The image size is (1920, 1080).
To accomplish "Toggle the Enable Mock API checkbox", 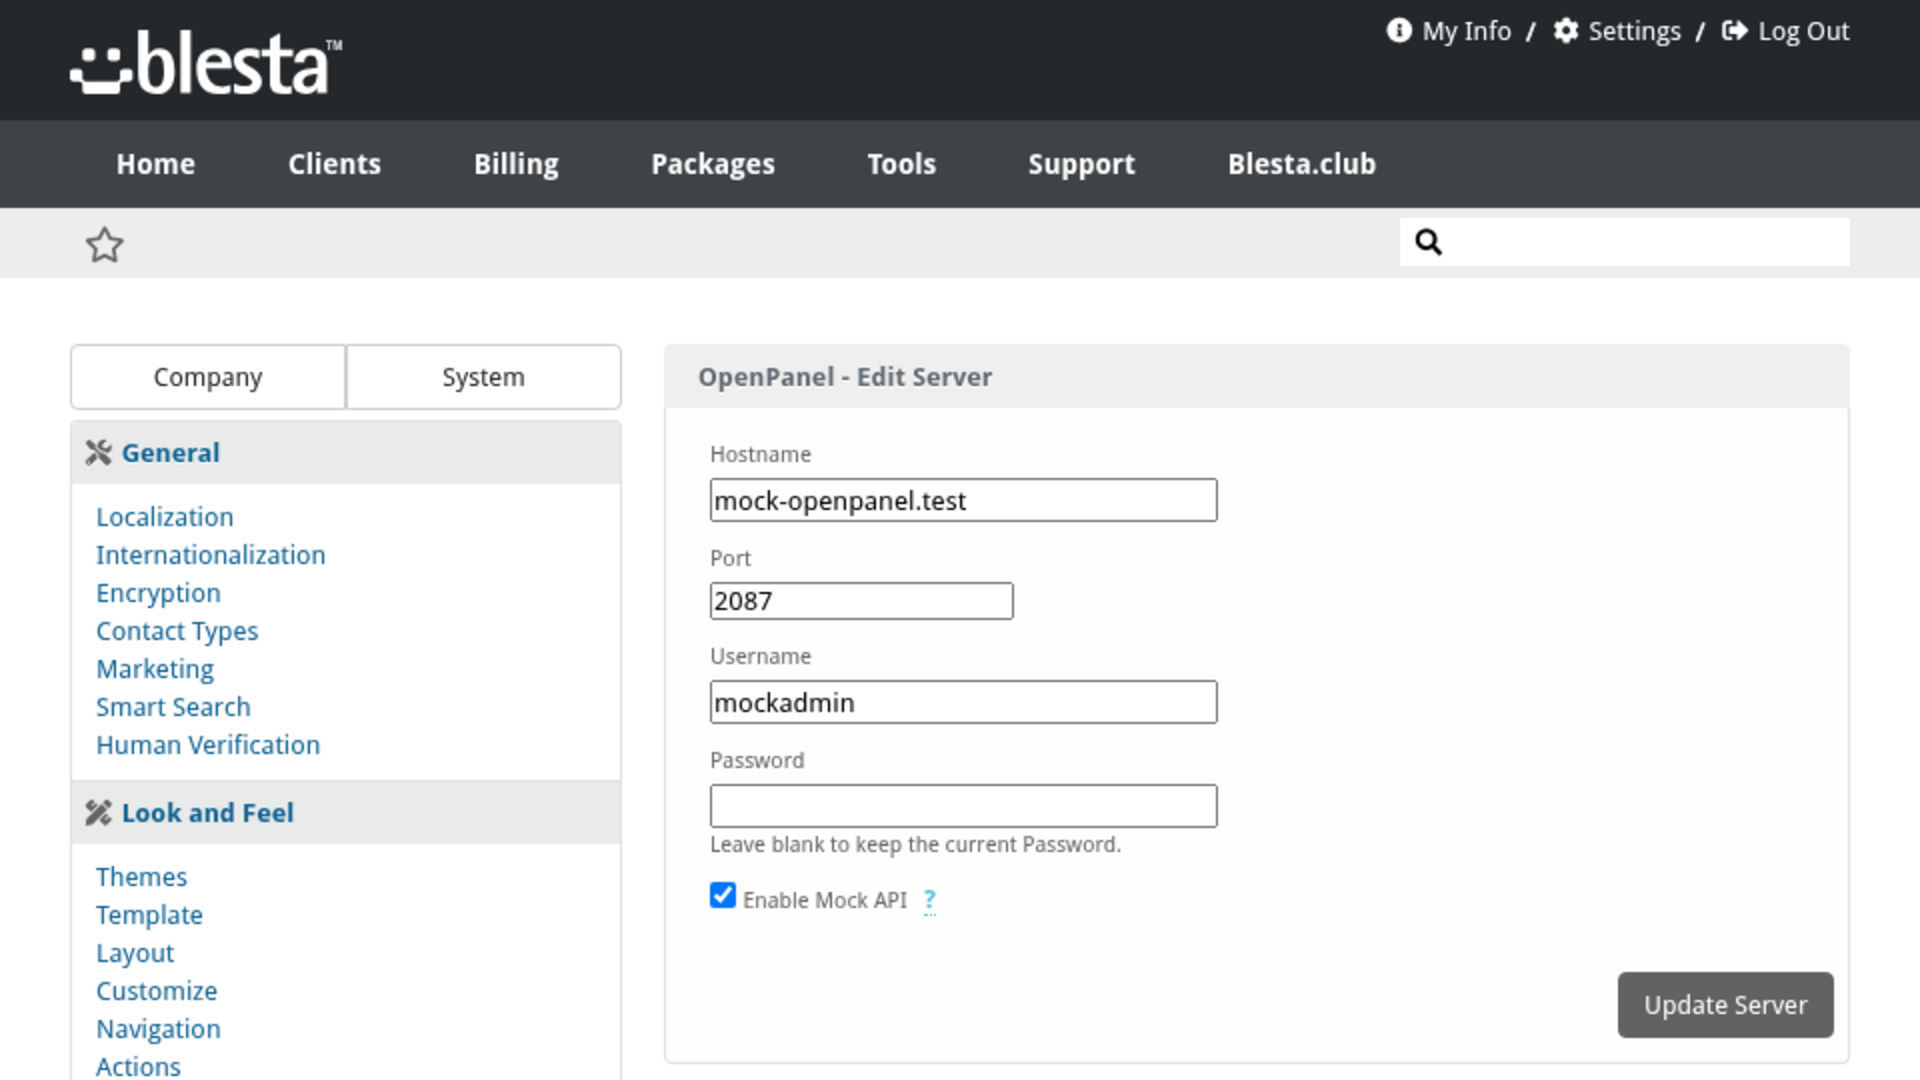I will tap(723, 895).
